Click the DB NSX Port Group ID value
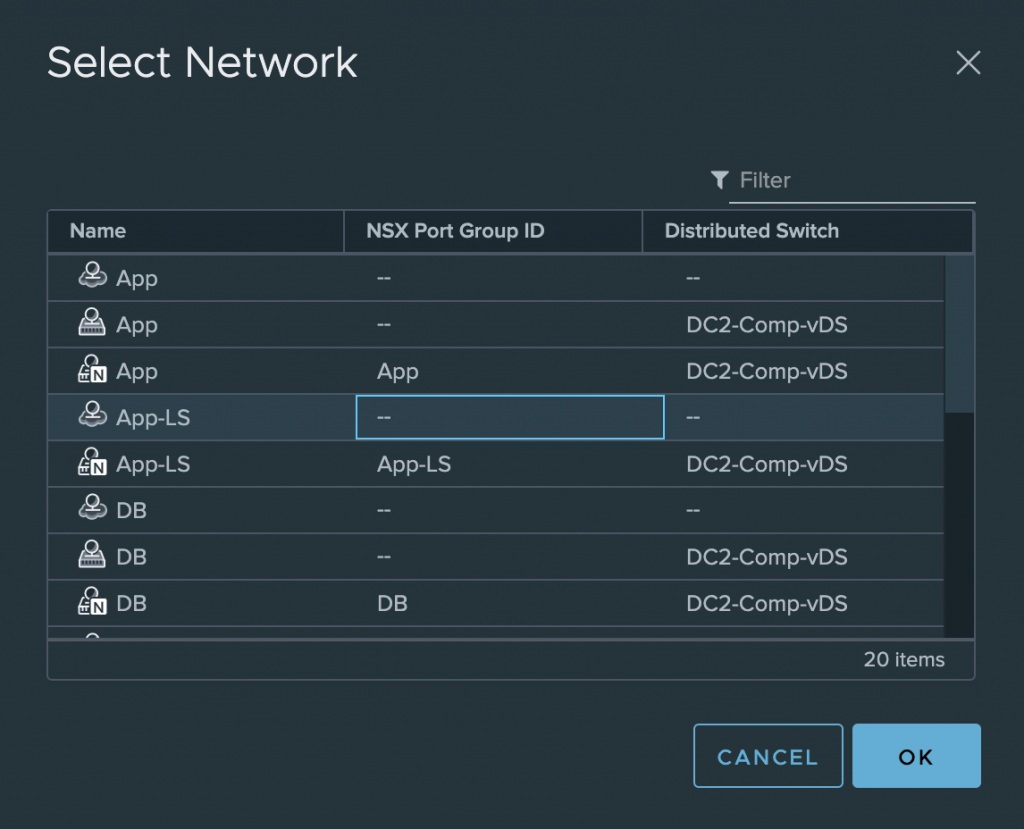1024x829 pixels. click(x=392, y=603)
